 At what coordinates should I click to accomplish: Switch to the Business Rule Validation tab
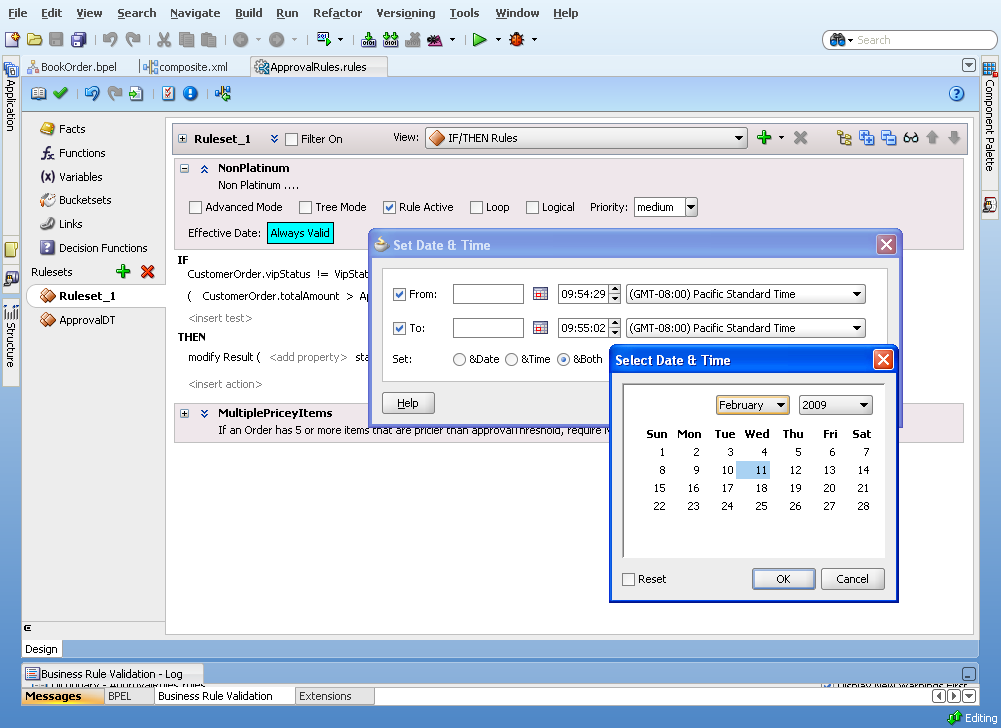215,696
